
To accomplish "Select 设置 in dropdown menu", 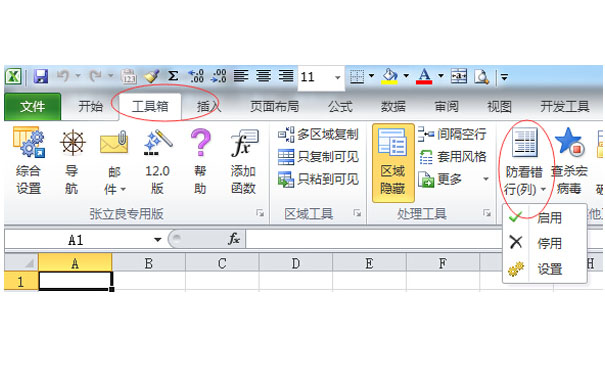I will 544,269.
